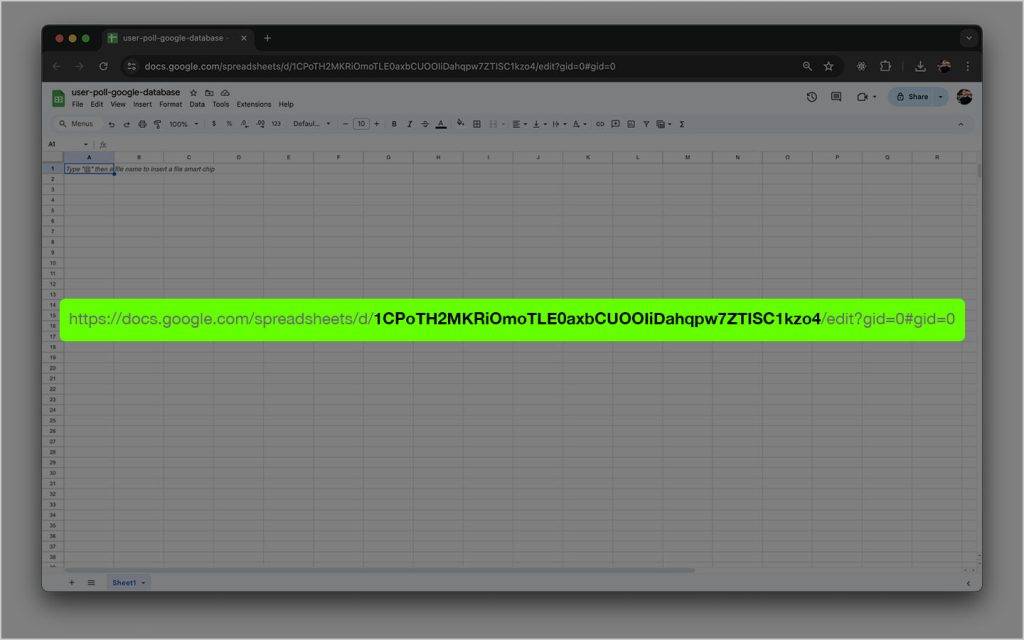
Task: Click the Functions sigma icon
Action: [x=682, y=124]
